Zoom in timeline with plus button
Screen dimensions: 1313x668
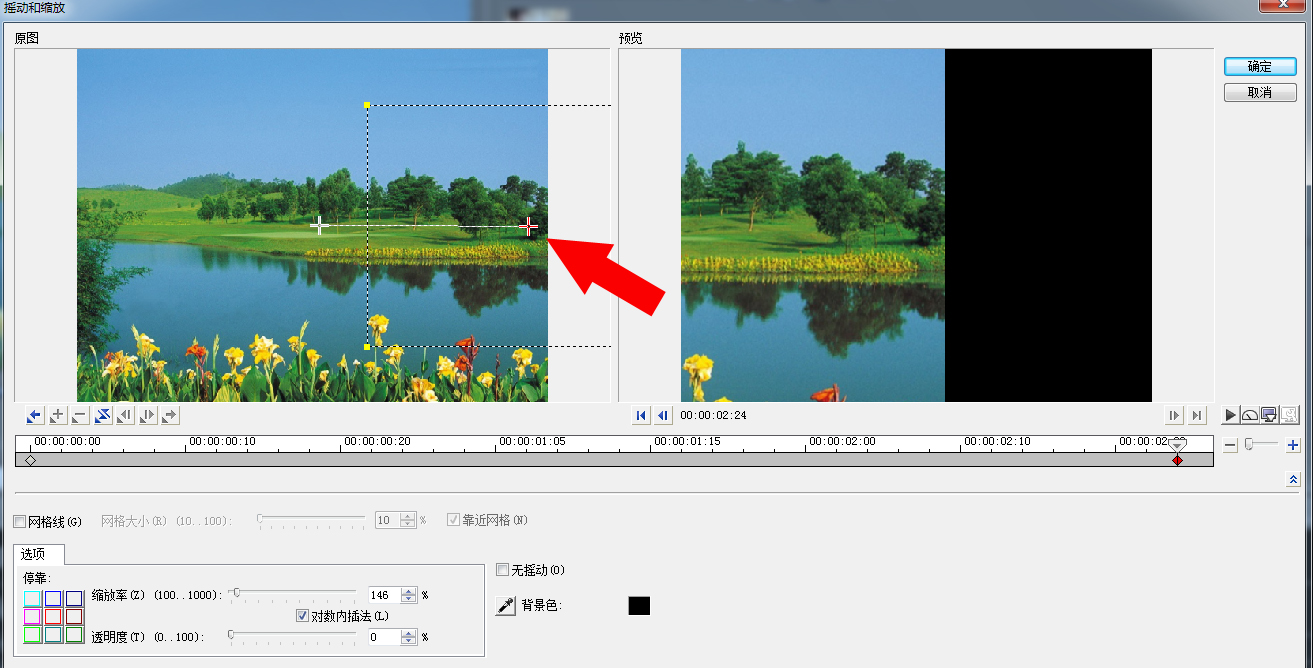tap(1293, 445)
